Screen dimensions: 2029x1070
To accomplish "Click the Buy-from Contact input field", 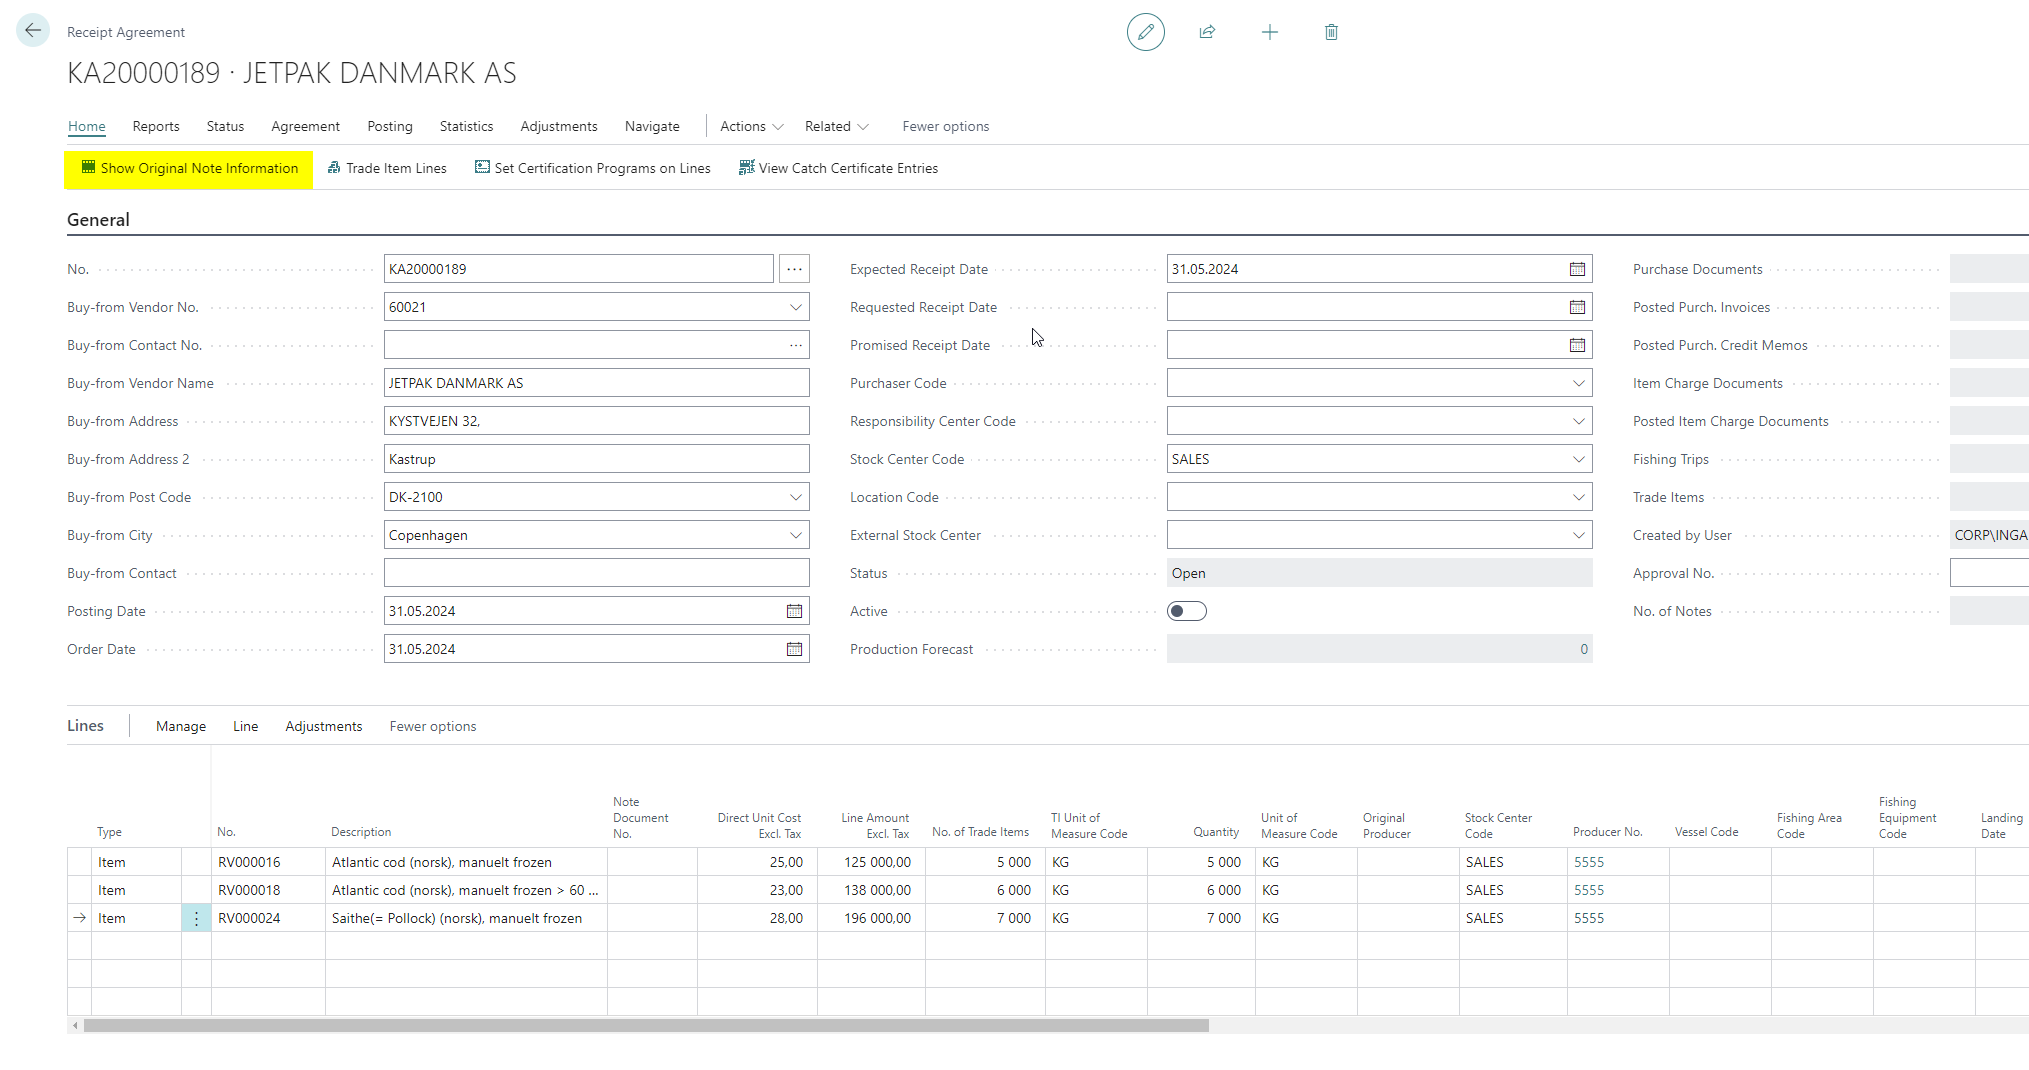I will 596,573.
